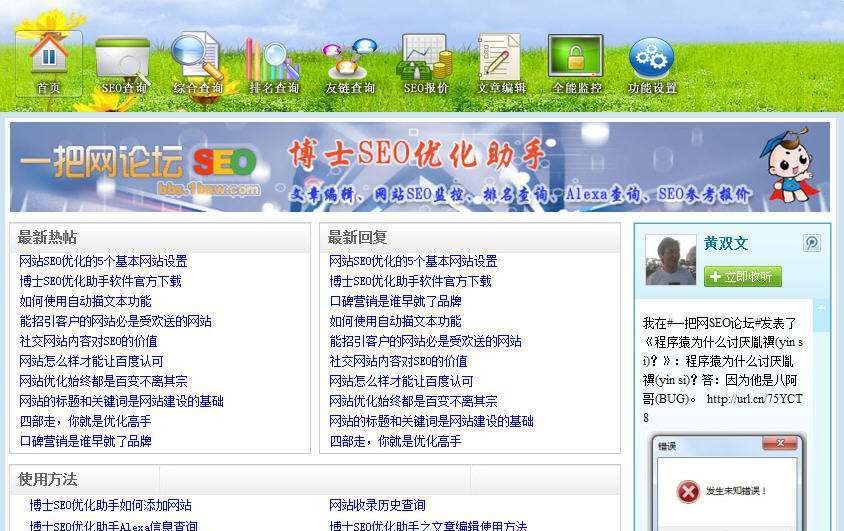
Task: Open 网站收录历史查询 guide link
Action: click(x=377, y=505)
